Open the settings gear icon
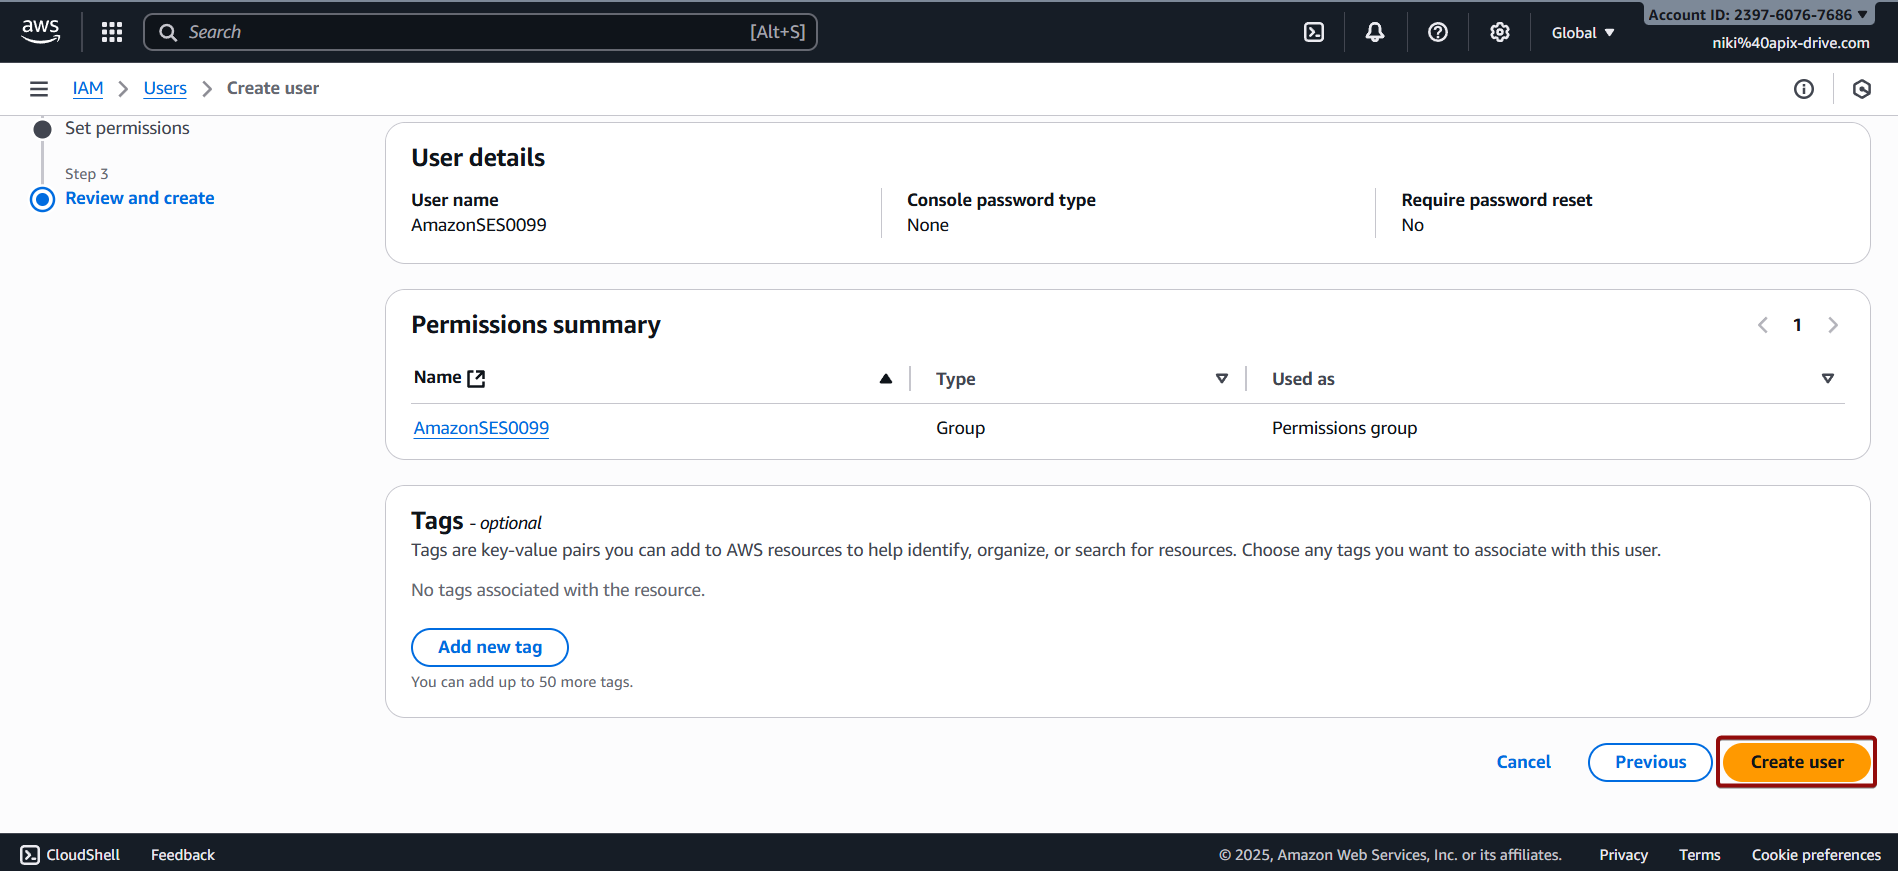 pyautogui.click(x=1499, y=32)
